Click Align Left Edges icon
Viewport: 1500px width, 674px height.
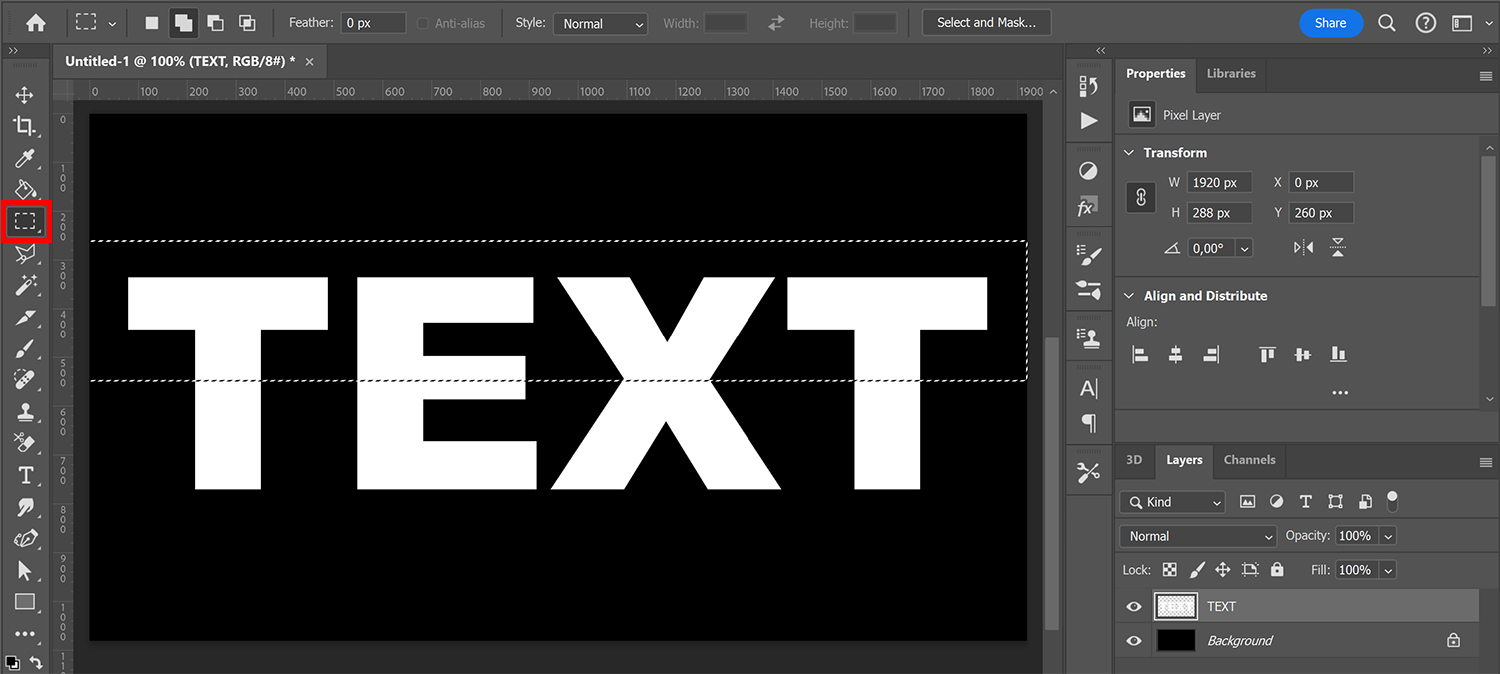[1140, 354]
